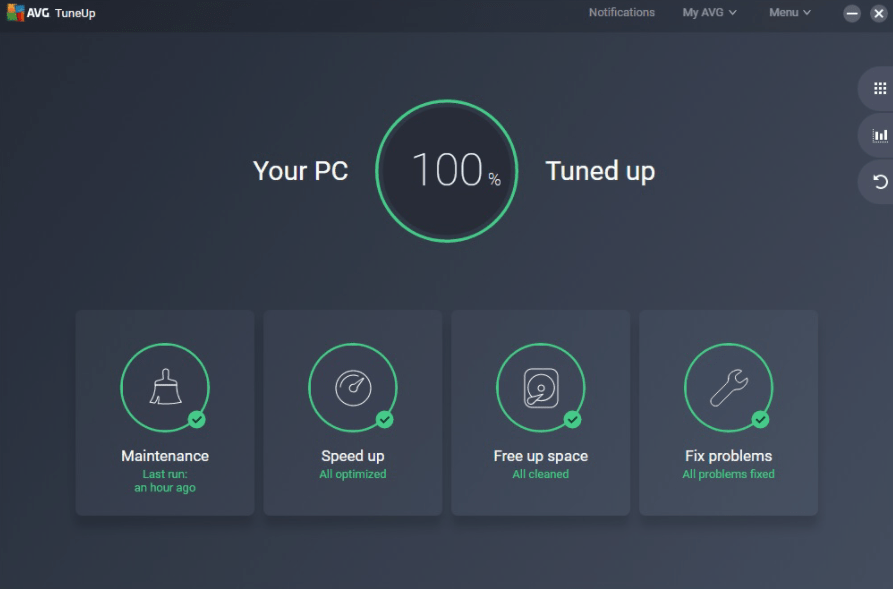Click "All cleaned" under Free up space
Screen dimensions: 893x589
tap(540, 474)
